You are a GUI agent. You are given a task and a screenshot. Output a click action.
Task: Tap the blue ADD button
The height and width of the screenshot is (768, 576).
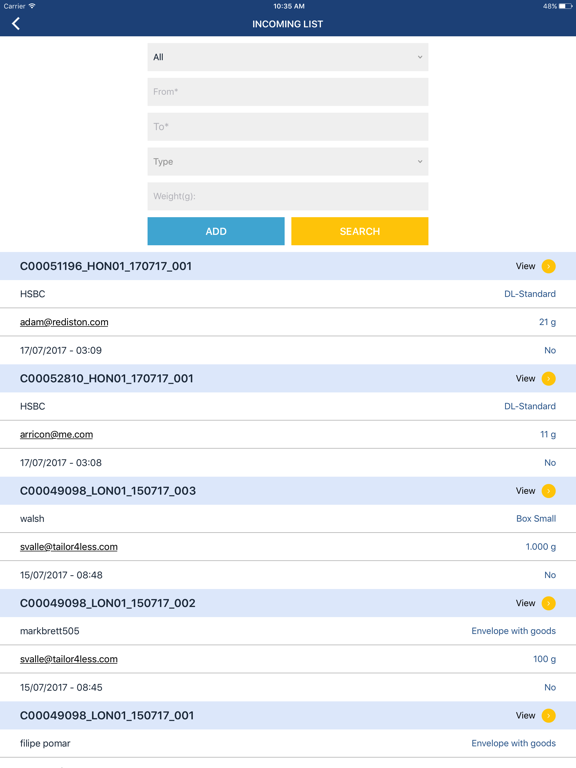216,231
